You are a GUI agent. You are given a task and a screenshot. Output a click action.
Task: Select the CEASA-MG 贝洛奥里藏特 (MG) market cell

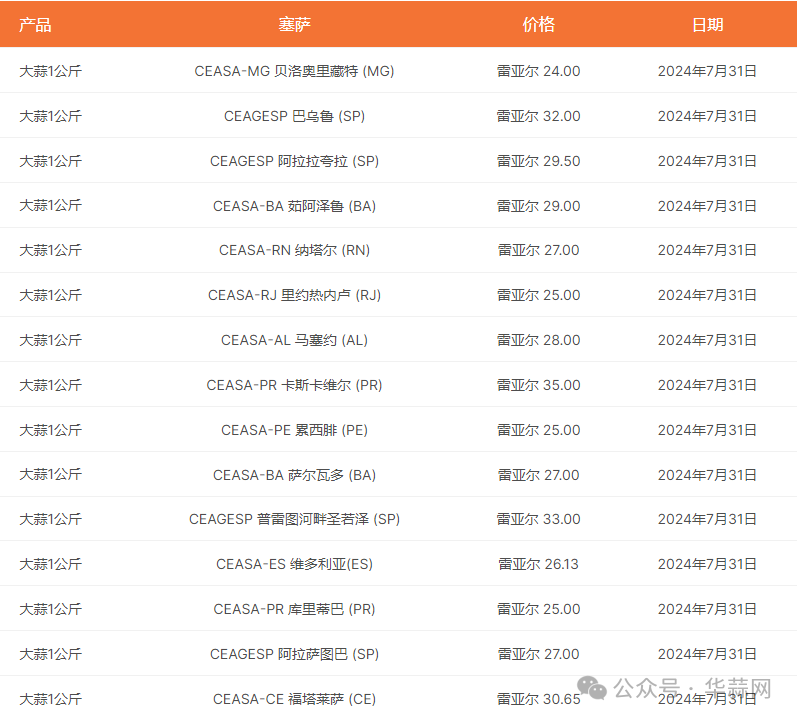[x=294, y=71]
